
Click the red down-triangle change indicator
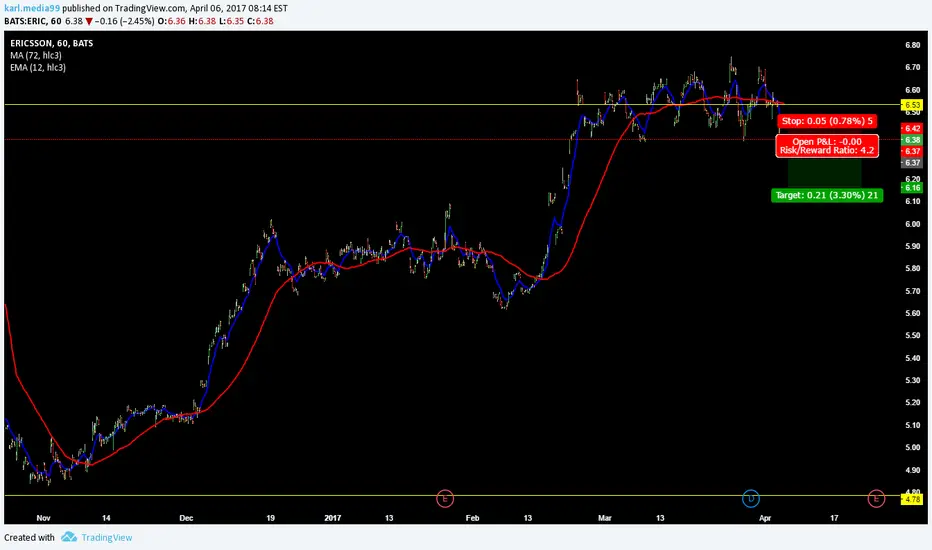[89, 21]
